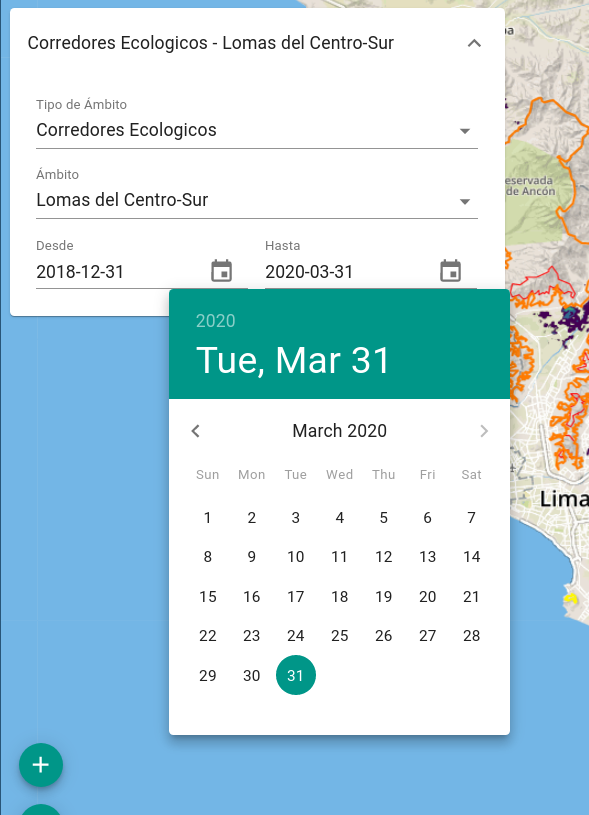Screen dimensions: 589x815
Task: Pick March 15 on the calendar
Action: (207, 597)
